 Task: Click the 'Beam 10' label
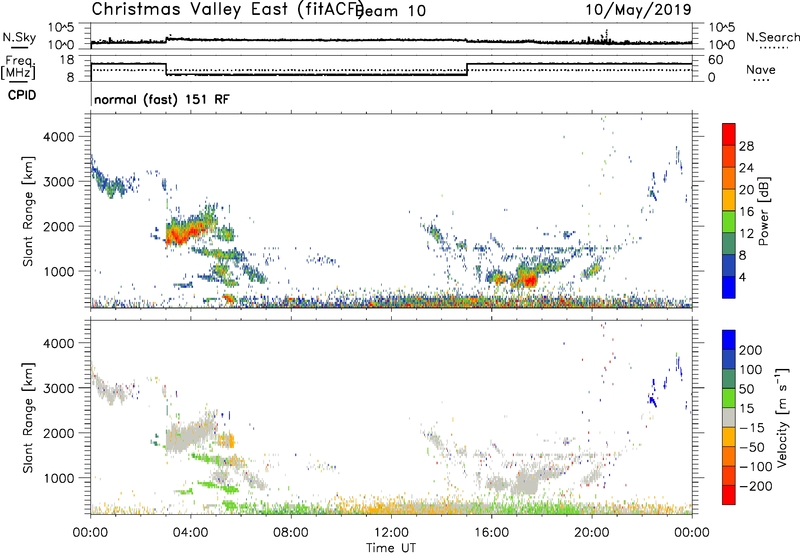point(392,11)
